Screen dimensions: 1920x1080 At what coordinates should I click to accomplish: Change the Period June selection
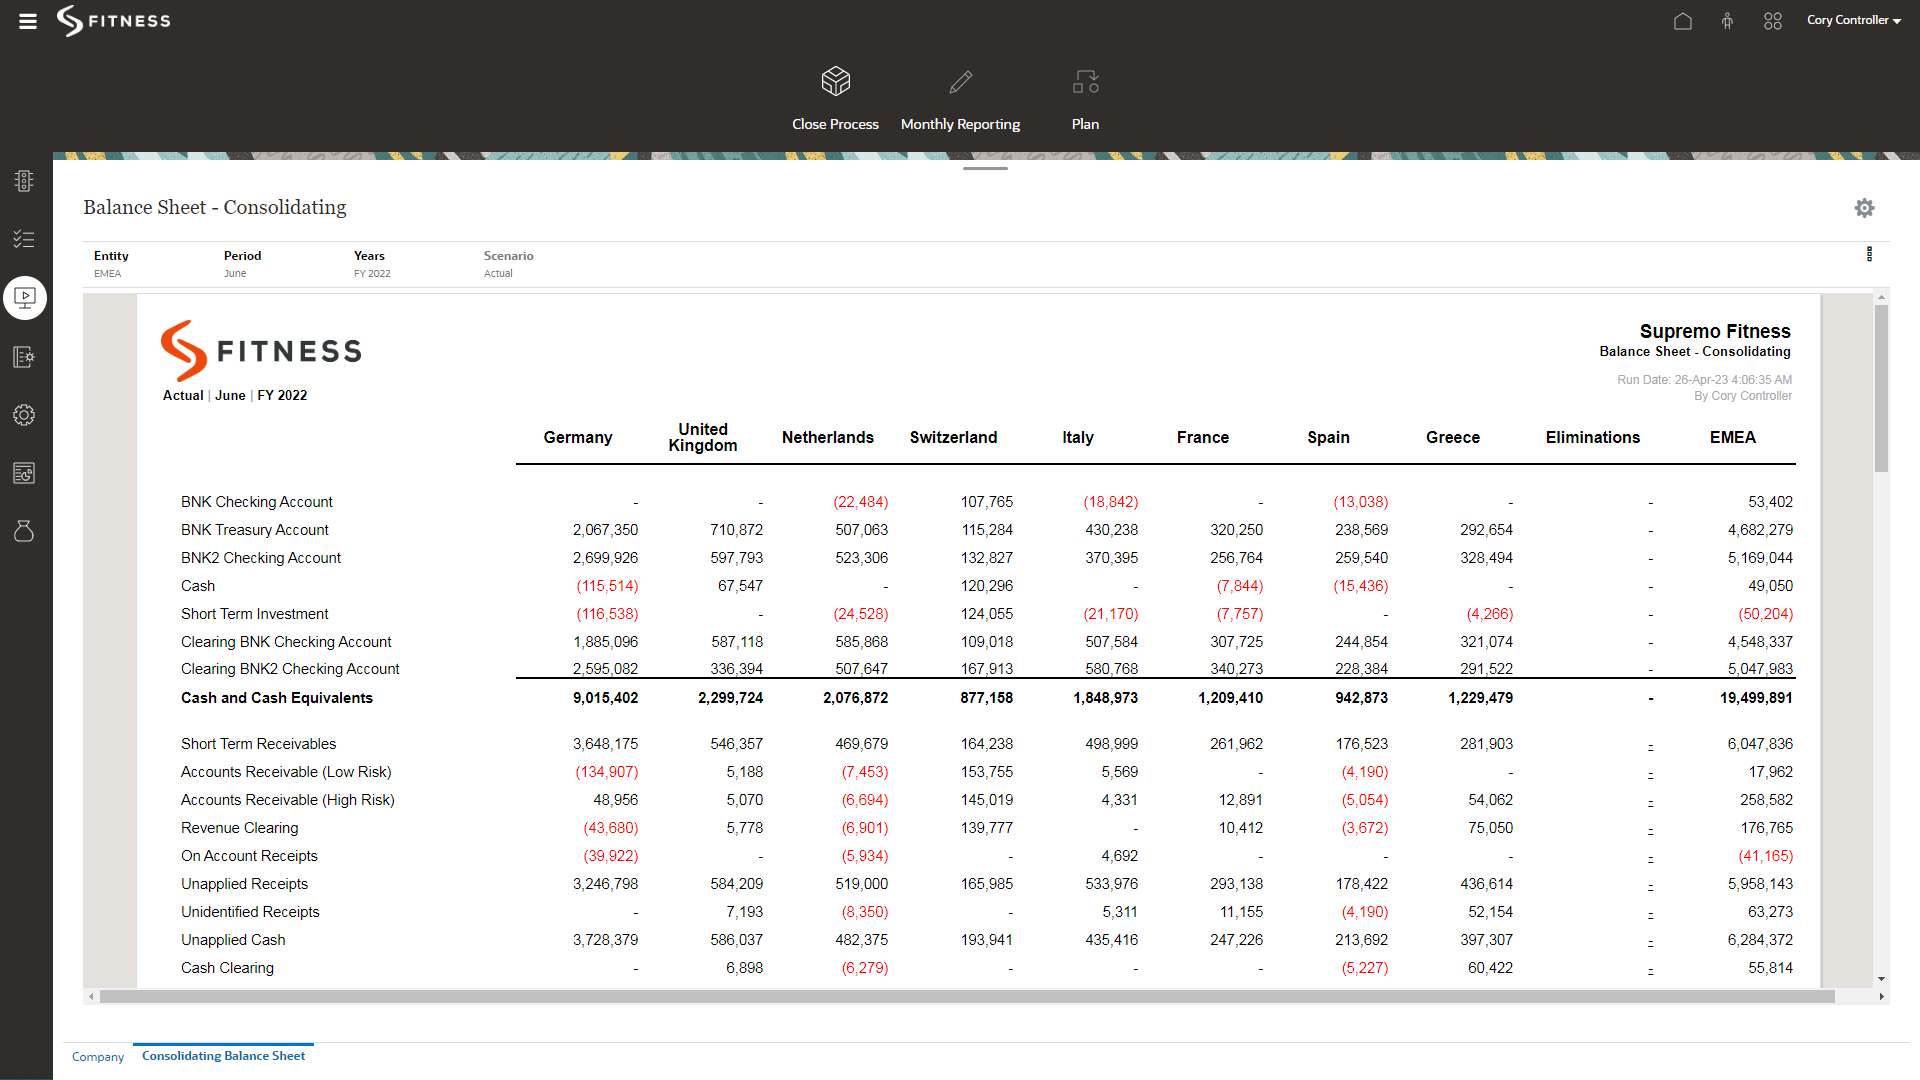pos(235,273)
